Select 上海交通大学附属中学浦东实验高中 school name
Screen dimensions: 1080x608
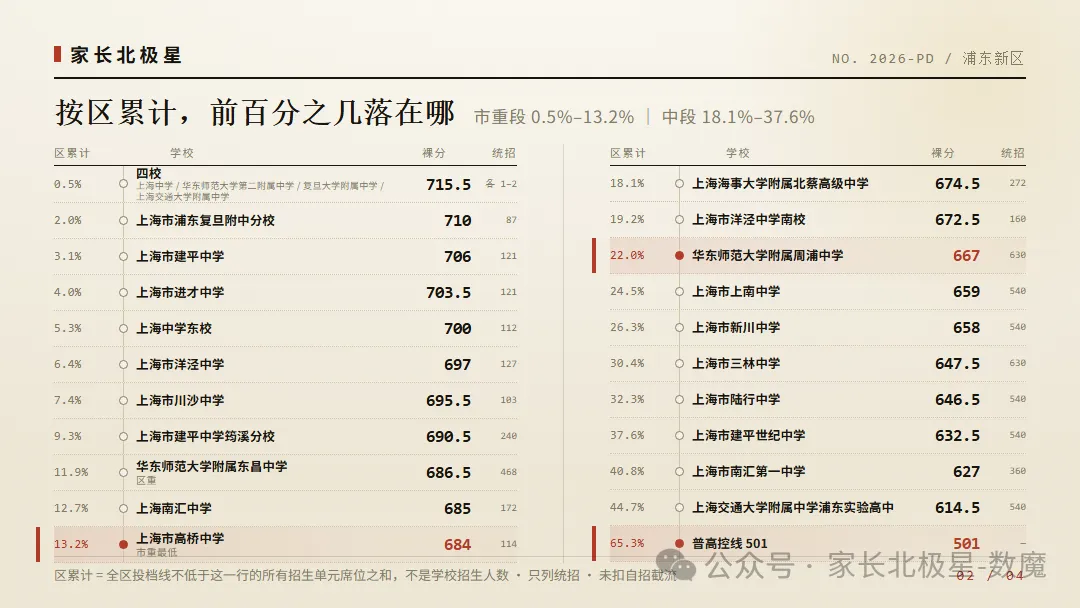pos(793,507)
